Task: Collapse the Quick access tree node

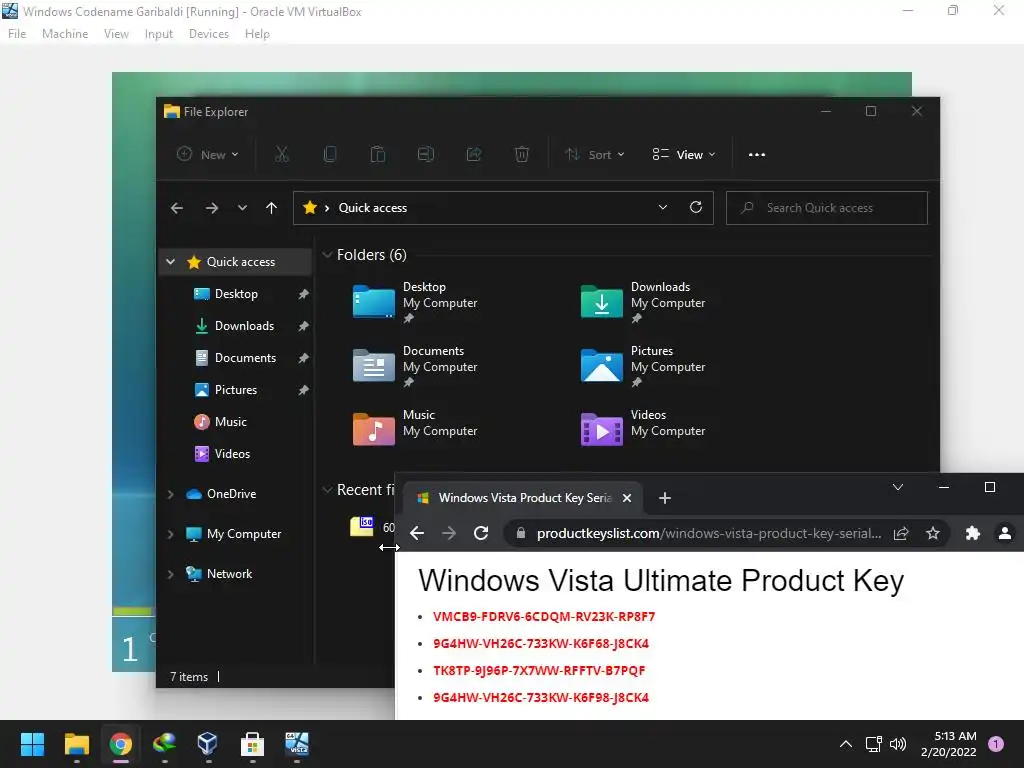Action: (170, 261)
